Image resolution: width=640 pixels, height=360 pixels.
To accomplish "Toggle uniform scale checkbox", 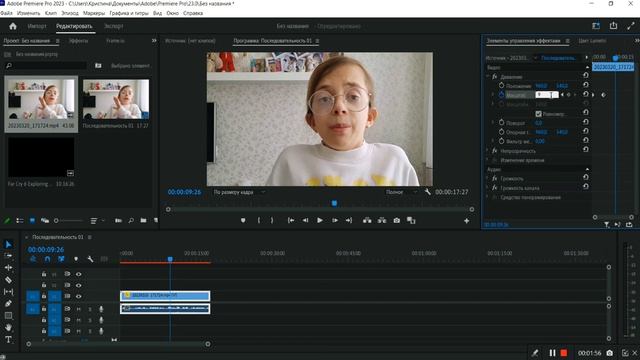I will 538,114.
